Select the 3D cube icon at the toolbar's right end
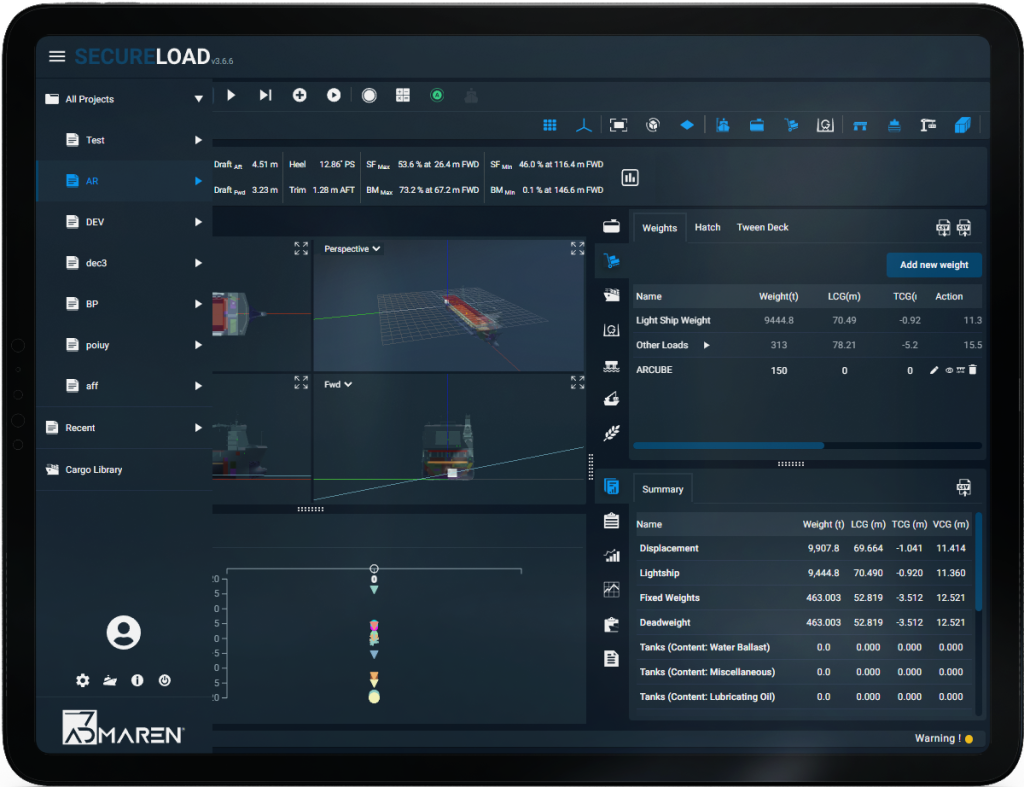1024x787 pixels. pos(963,125)
